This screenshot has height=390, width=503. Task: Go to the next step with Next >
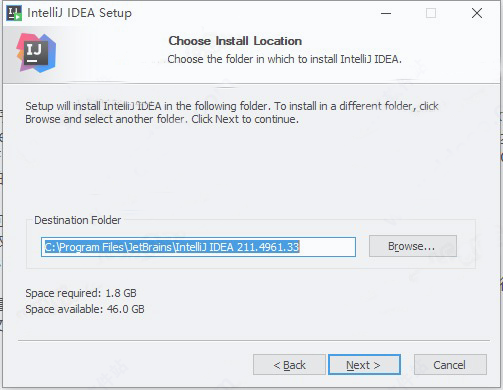point(364,365)
